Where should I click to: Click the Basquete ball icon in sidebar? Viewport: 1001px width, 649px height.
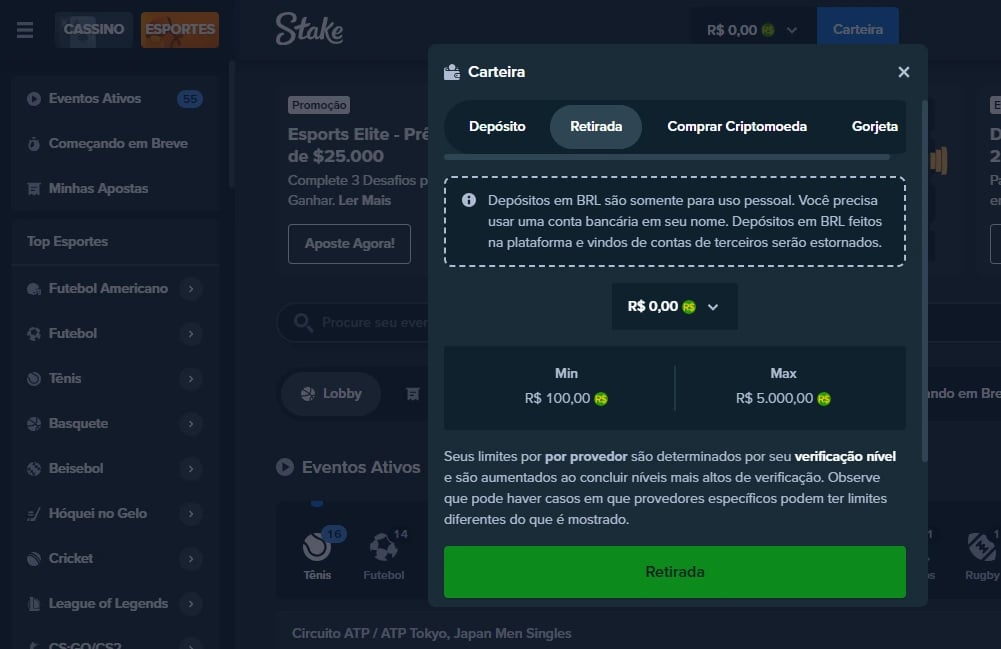coord(34,424)
